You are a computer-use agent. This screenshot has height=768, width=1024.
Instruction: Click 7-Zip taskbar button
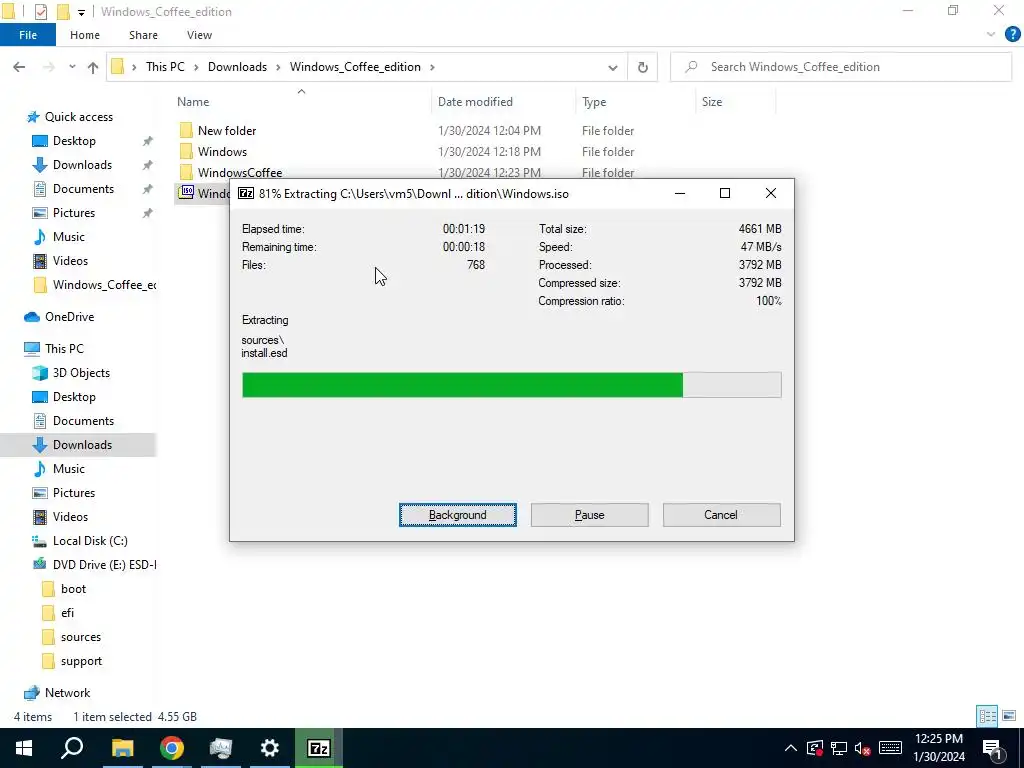(x=318, y=748)
